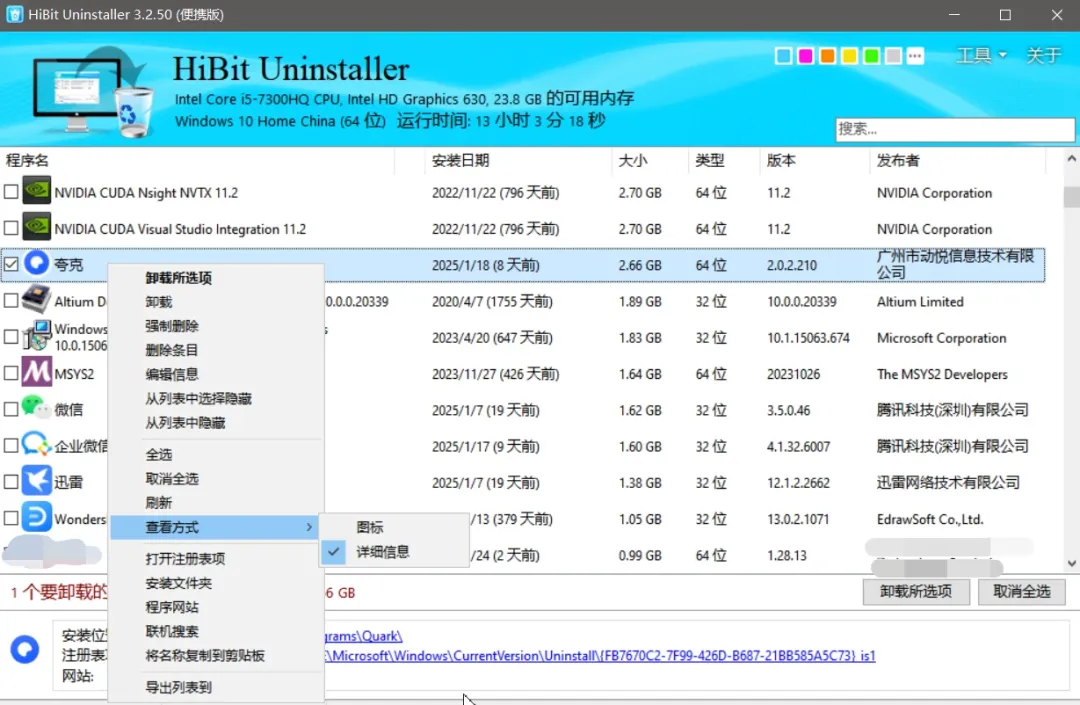Click the 卸载所选项 button

(x=915, y=591)
